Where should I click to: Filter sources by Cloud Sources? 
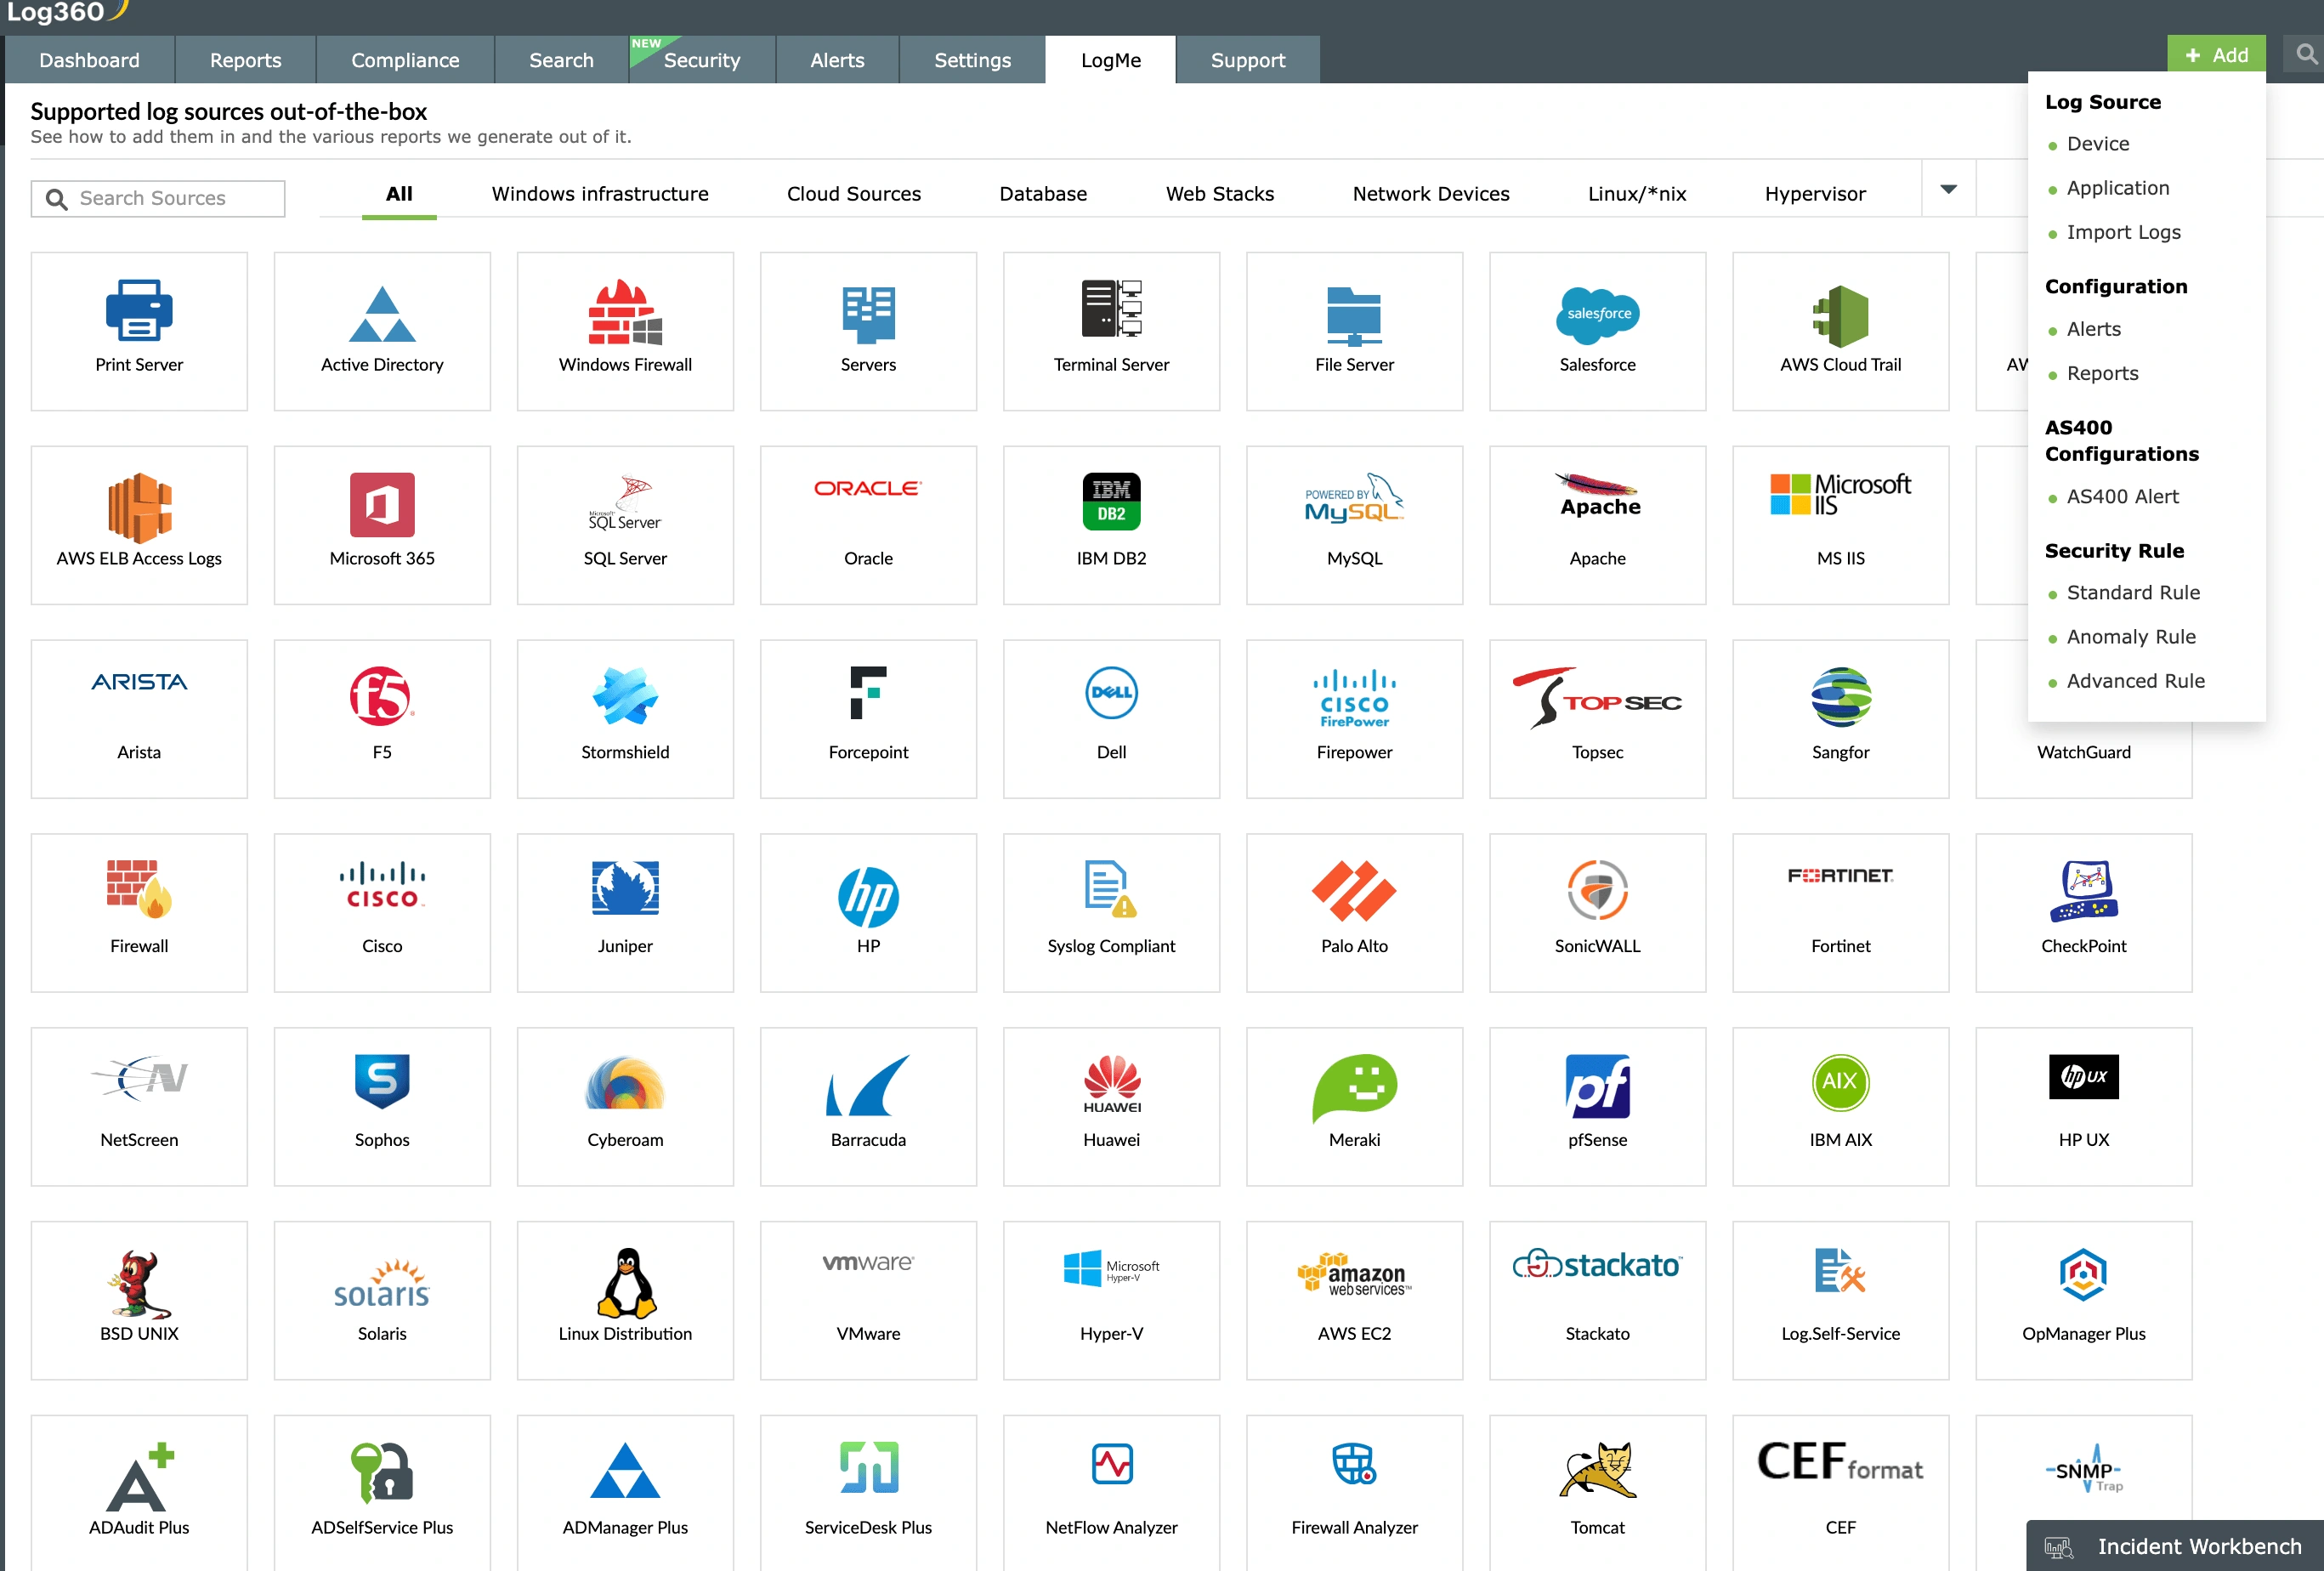pyautogui.click(x=854, y=194)
